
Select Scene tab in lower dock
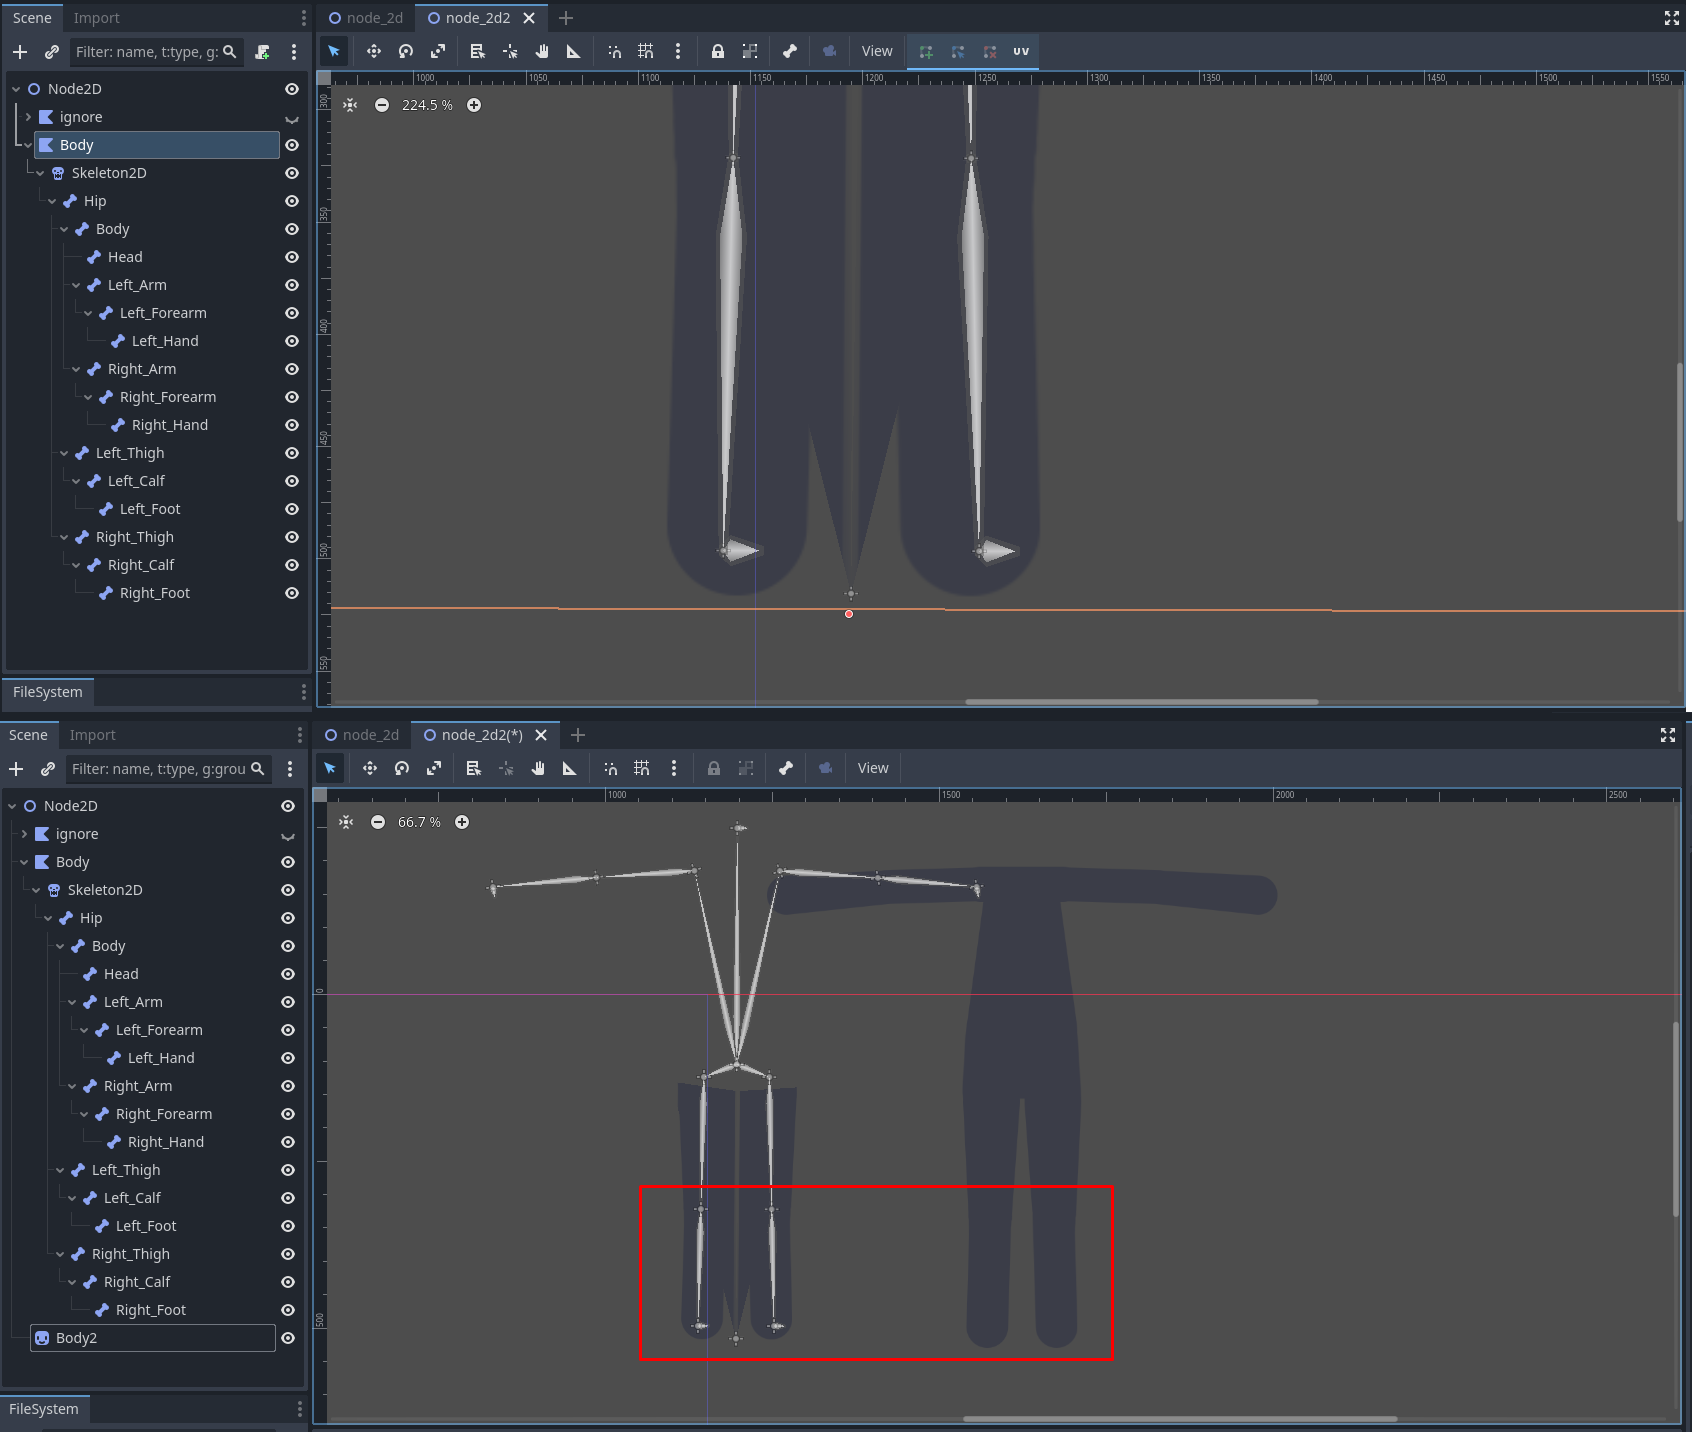click(28, 735)
